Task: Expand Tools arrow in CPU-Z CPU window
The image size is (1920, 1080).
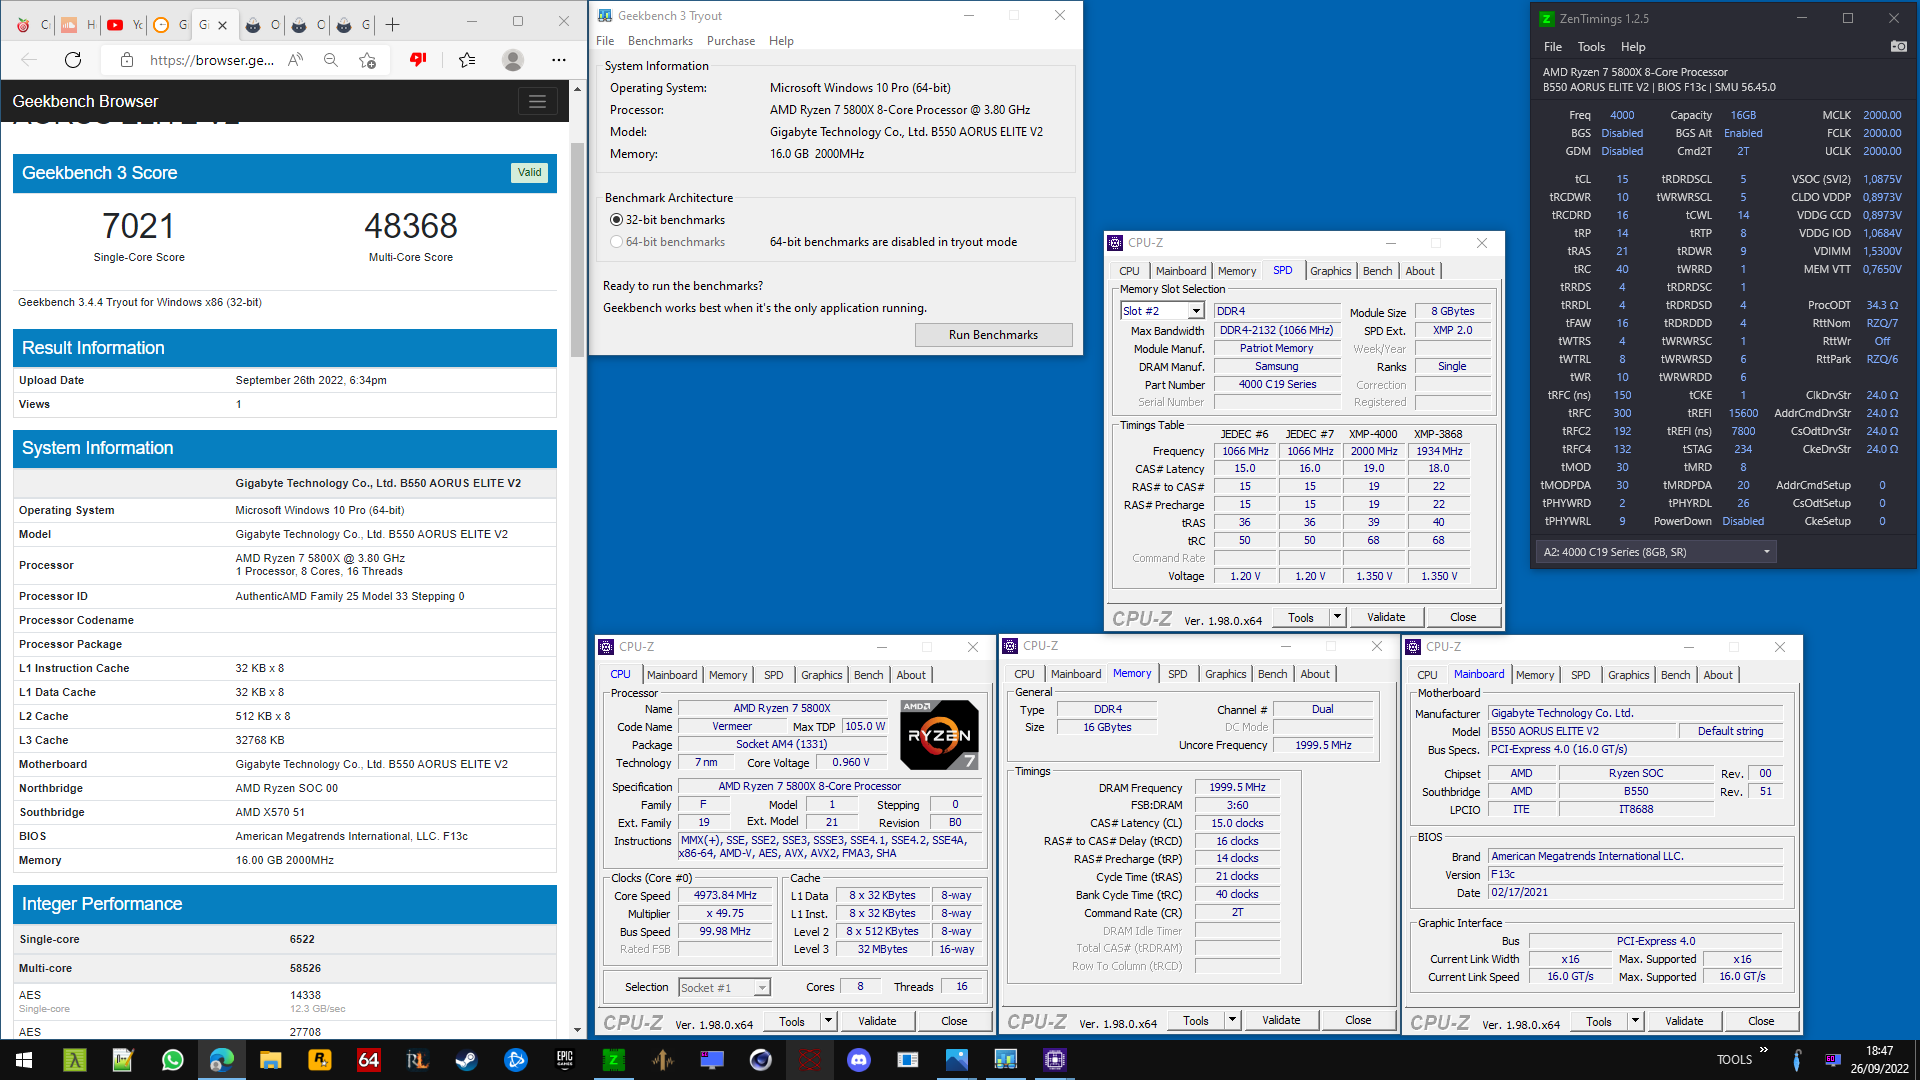Action: tap(828, 1021)
